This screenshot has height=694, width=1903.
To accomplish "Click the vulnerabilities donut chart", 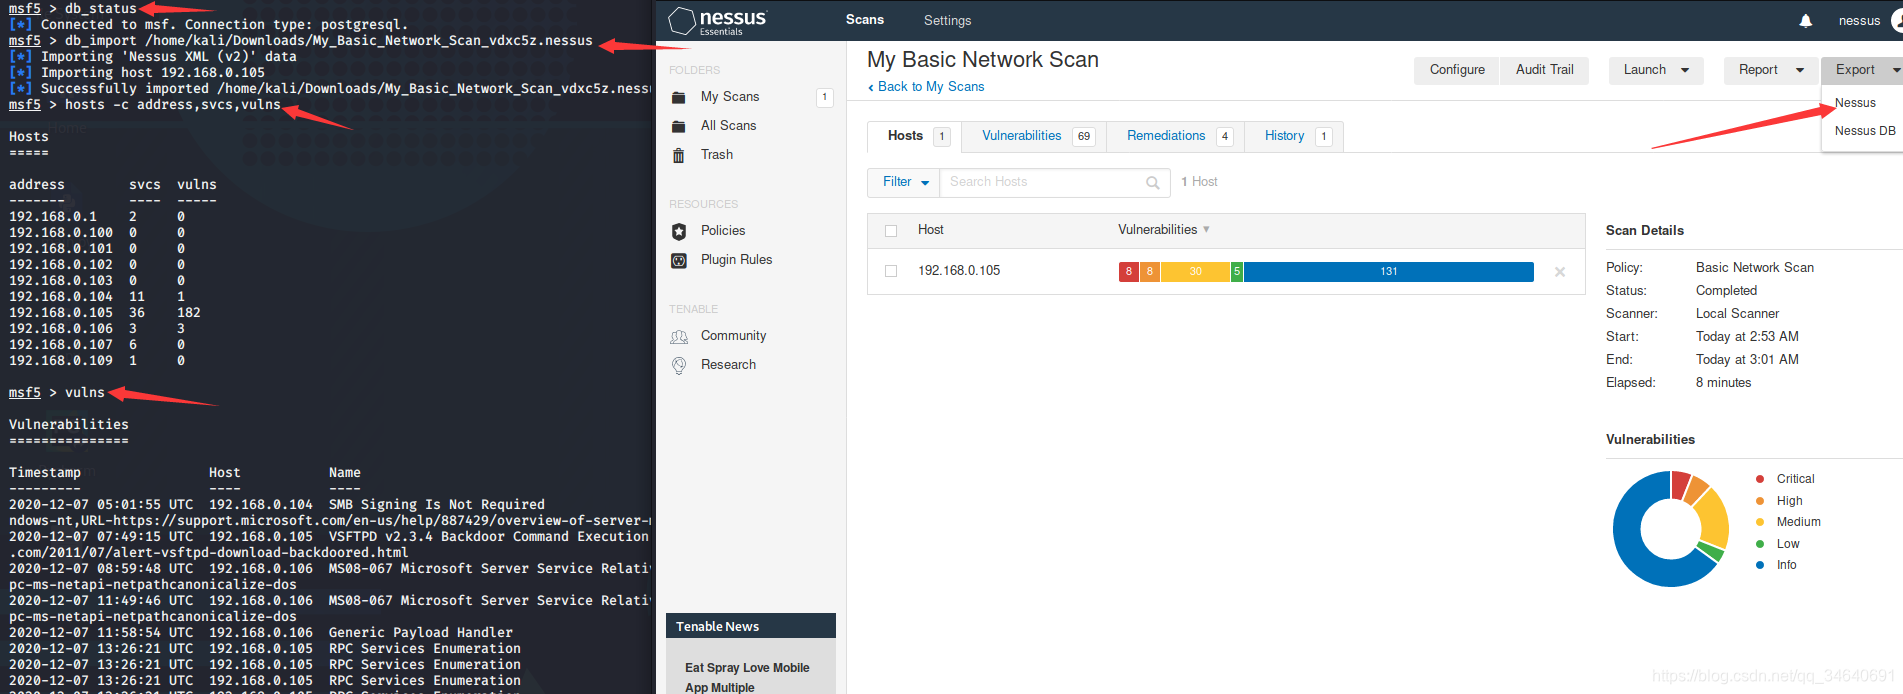I will 1670,529.
